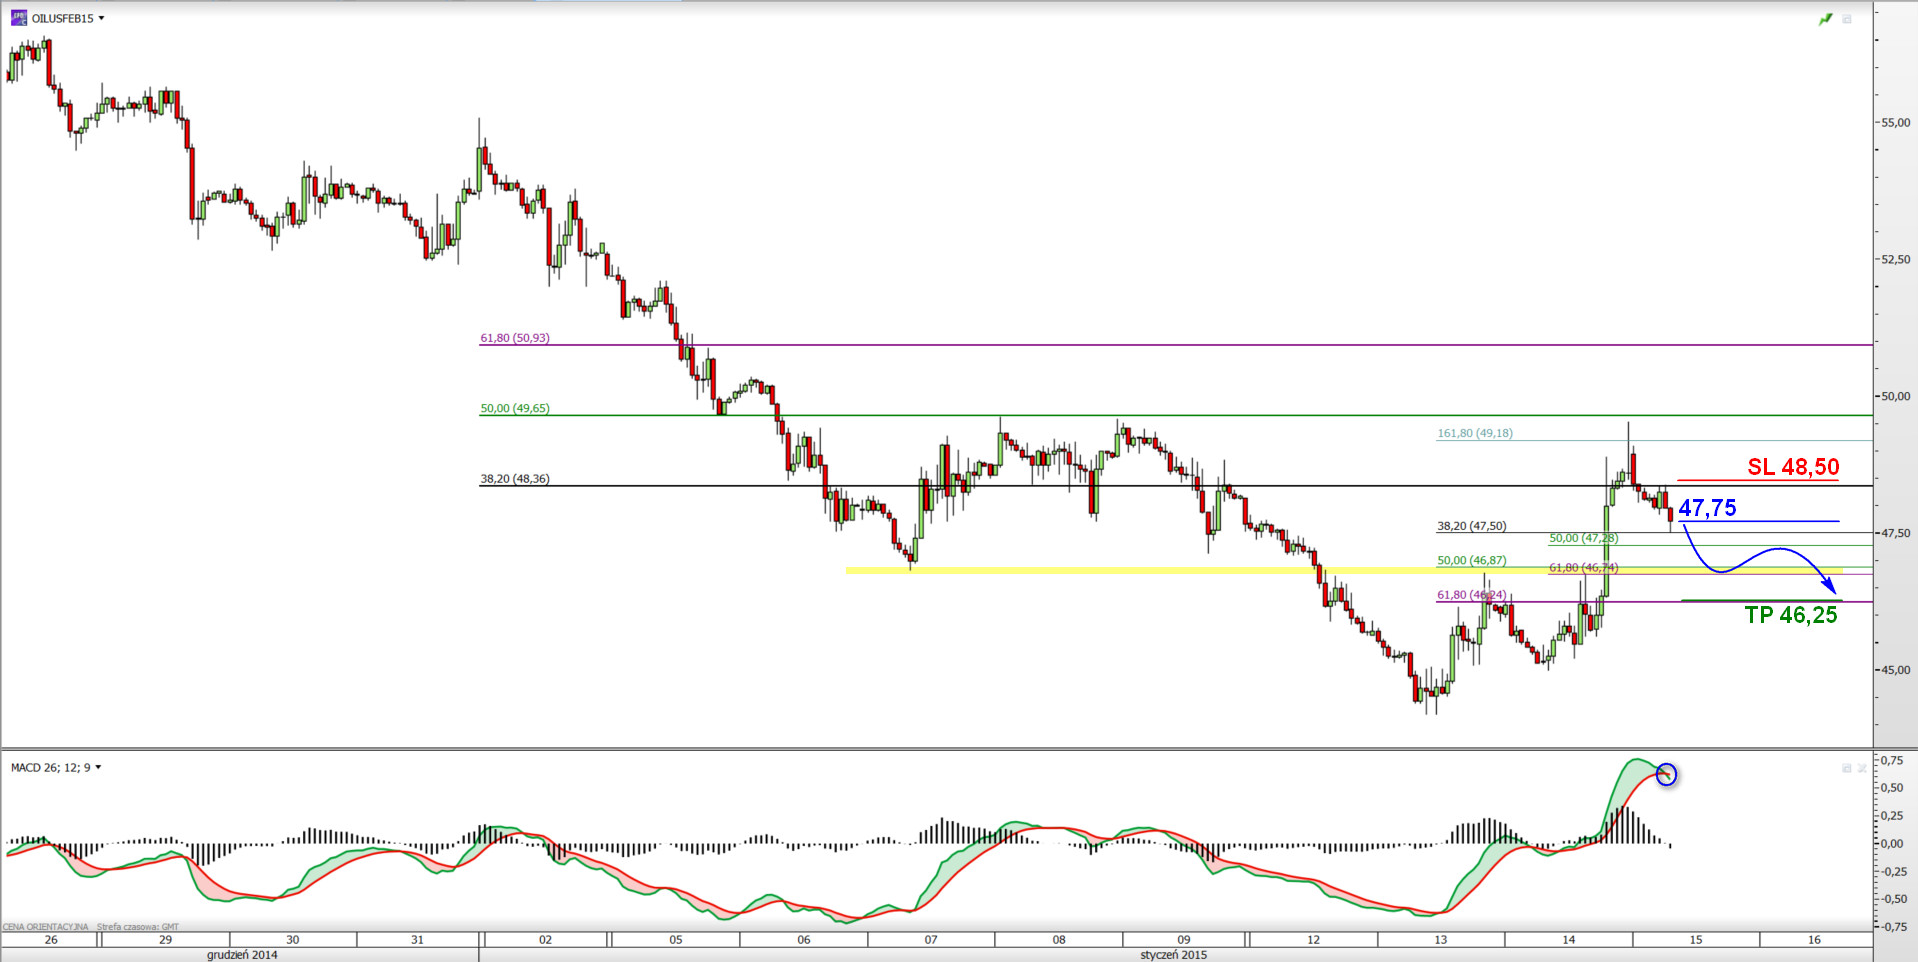This screenshot has width=1918, height=962.
Task: Click the purple instrument icon beside OILUSFEB15
Action: [19, 18]
